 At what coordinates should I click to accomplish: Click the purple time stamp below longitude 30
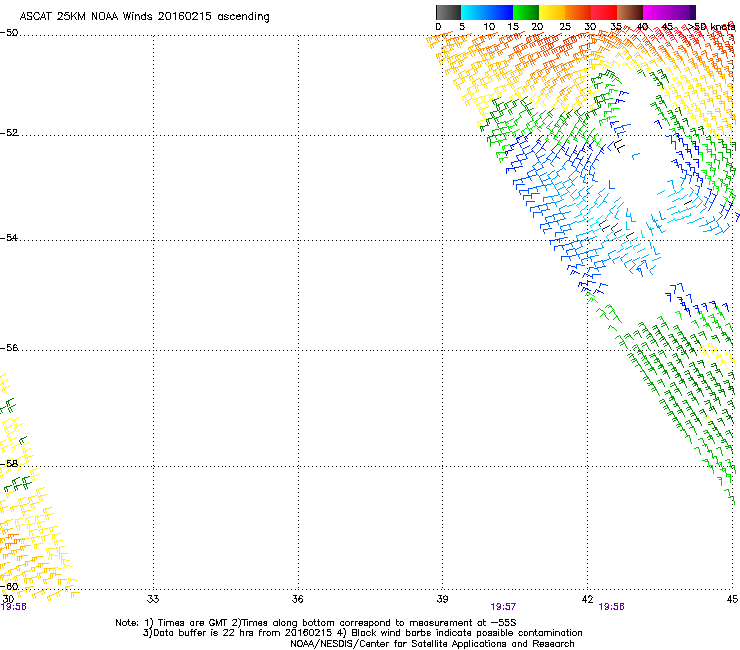(x=13, y=607)
